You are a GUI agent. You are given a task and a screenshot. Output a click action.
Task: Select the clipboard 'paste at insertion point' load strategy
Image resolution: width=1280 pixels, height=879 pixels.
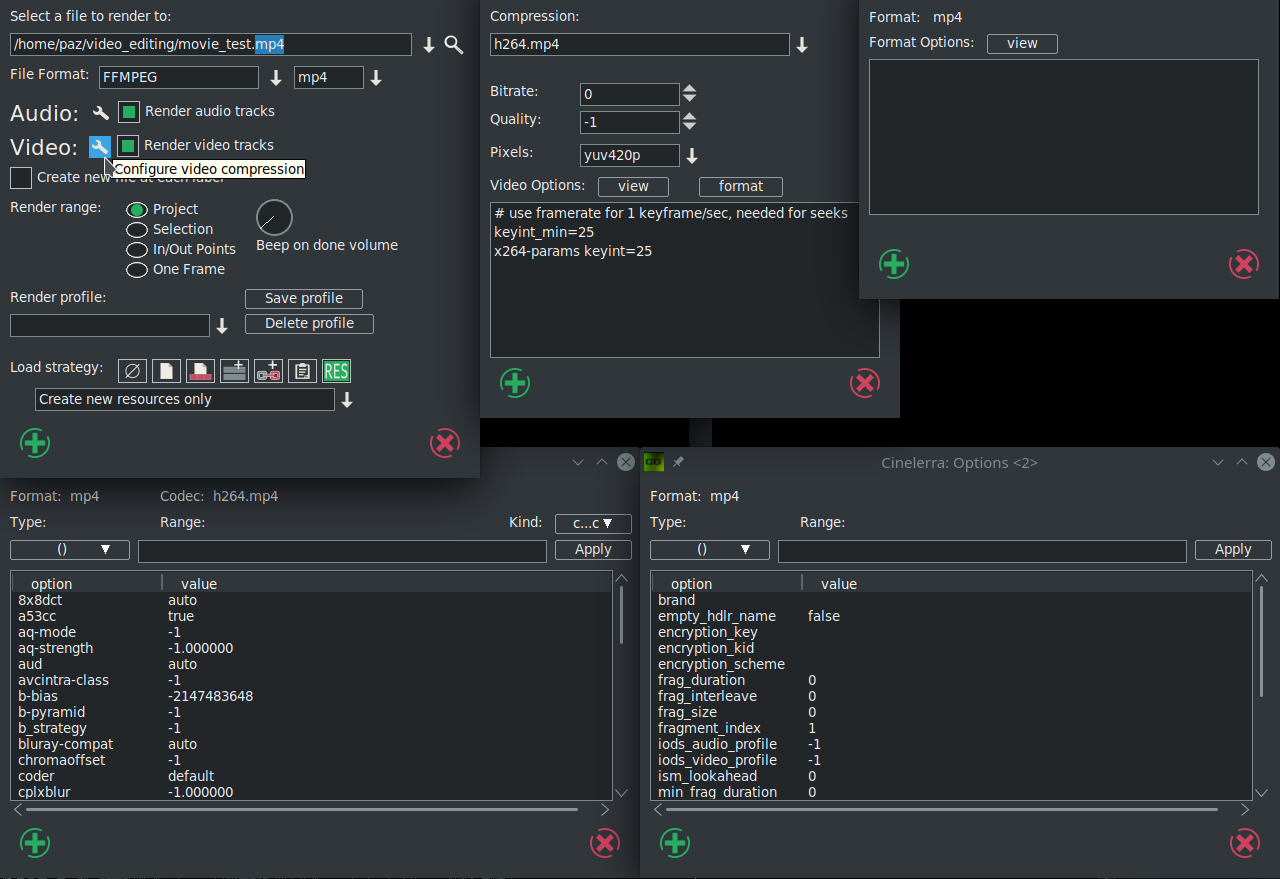[x=302, y=370]
